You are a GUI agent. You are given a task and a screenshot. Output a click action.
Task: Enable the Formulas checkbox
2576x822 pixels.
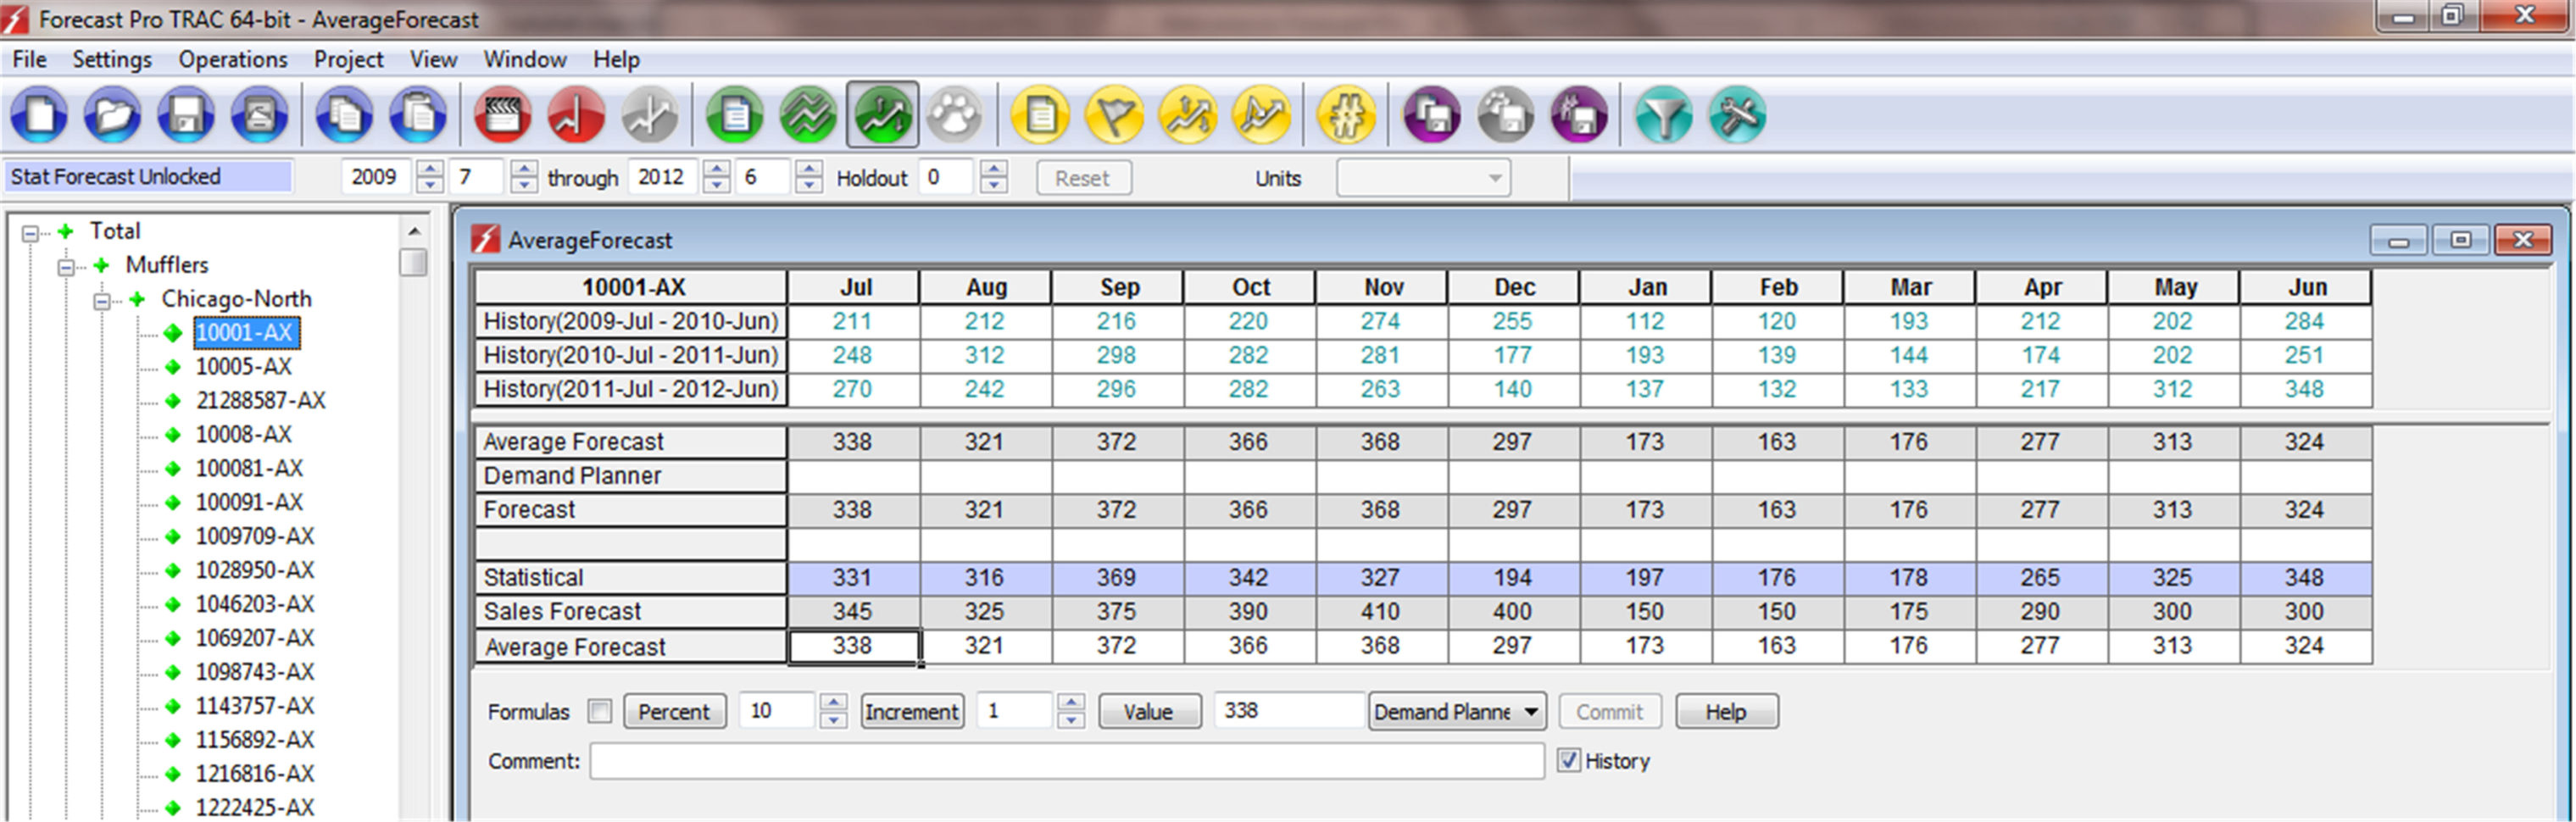click(601, 711)
